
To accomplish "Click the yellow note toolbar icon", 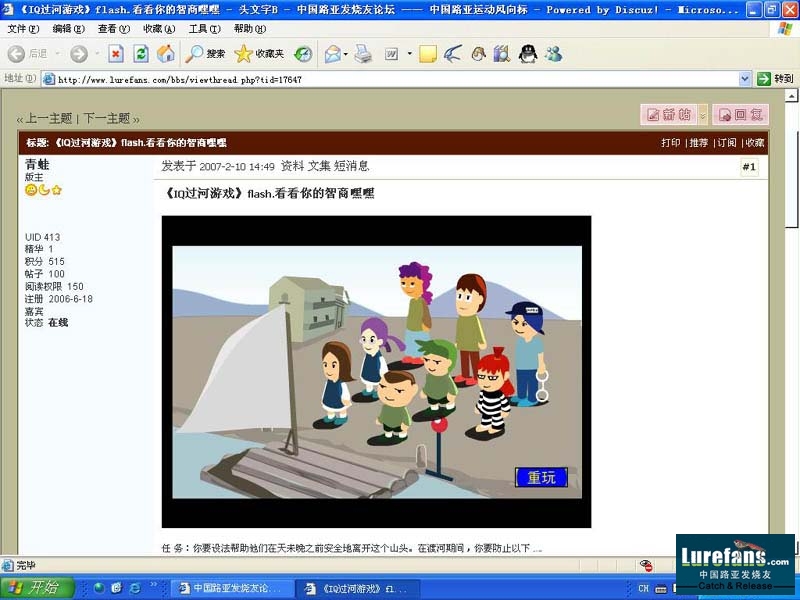I will click(x=428, y=54).
